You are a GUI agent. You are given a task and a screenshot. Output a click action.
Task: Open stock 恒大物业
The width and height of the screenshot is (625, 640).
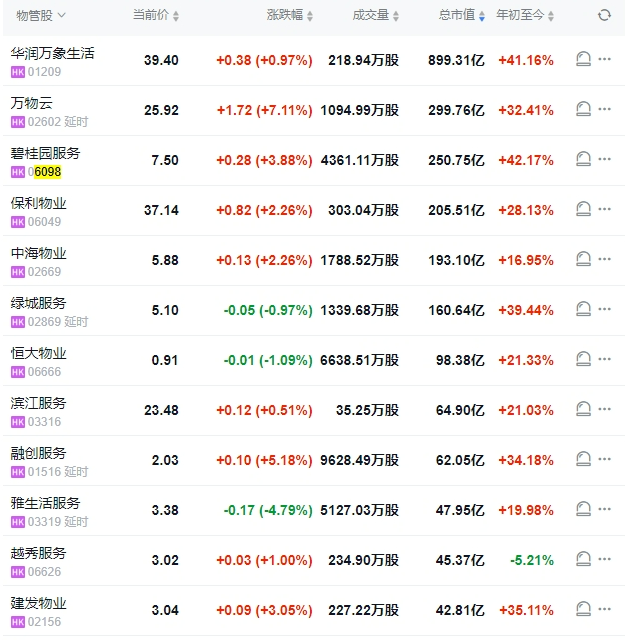38,353
